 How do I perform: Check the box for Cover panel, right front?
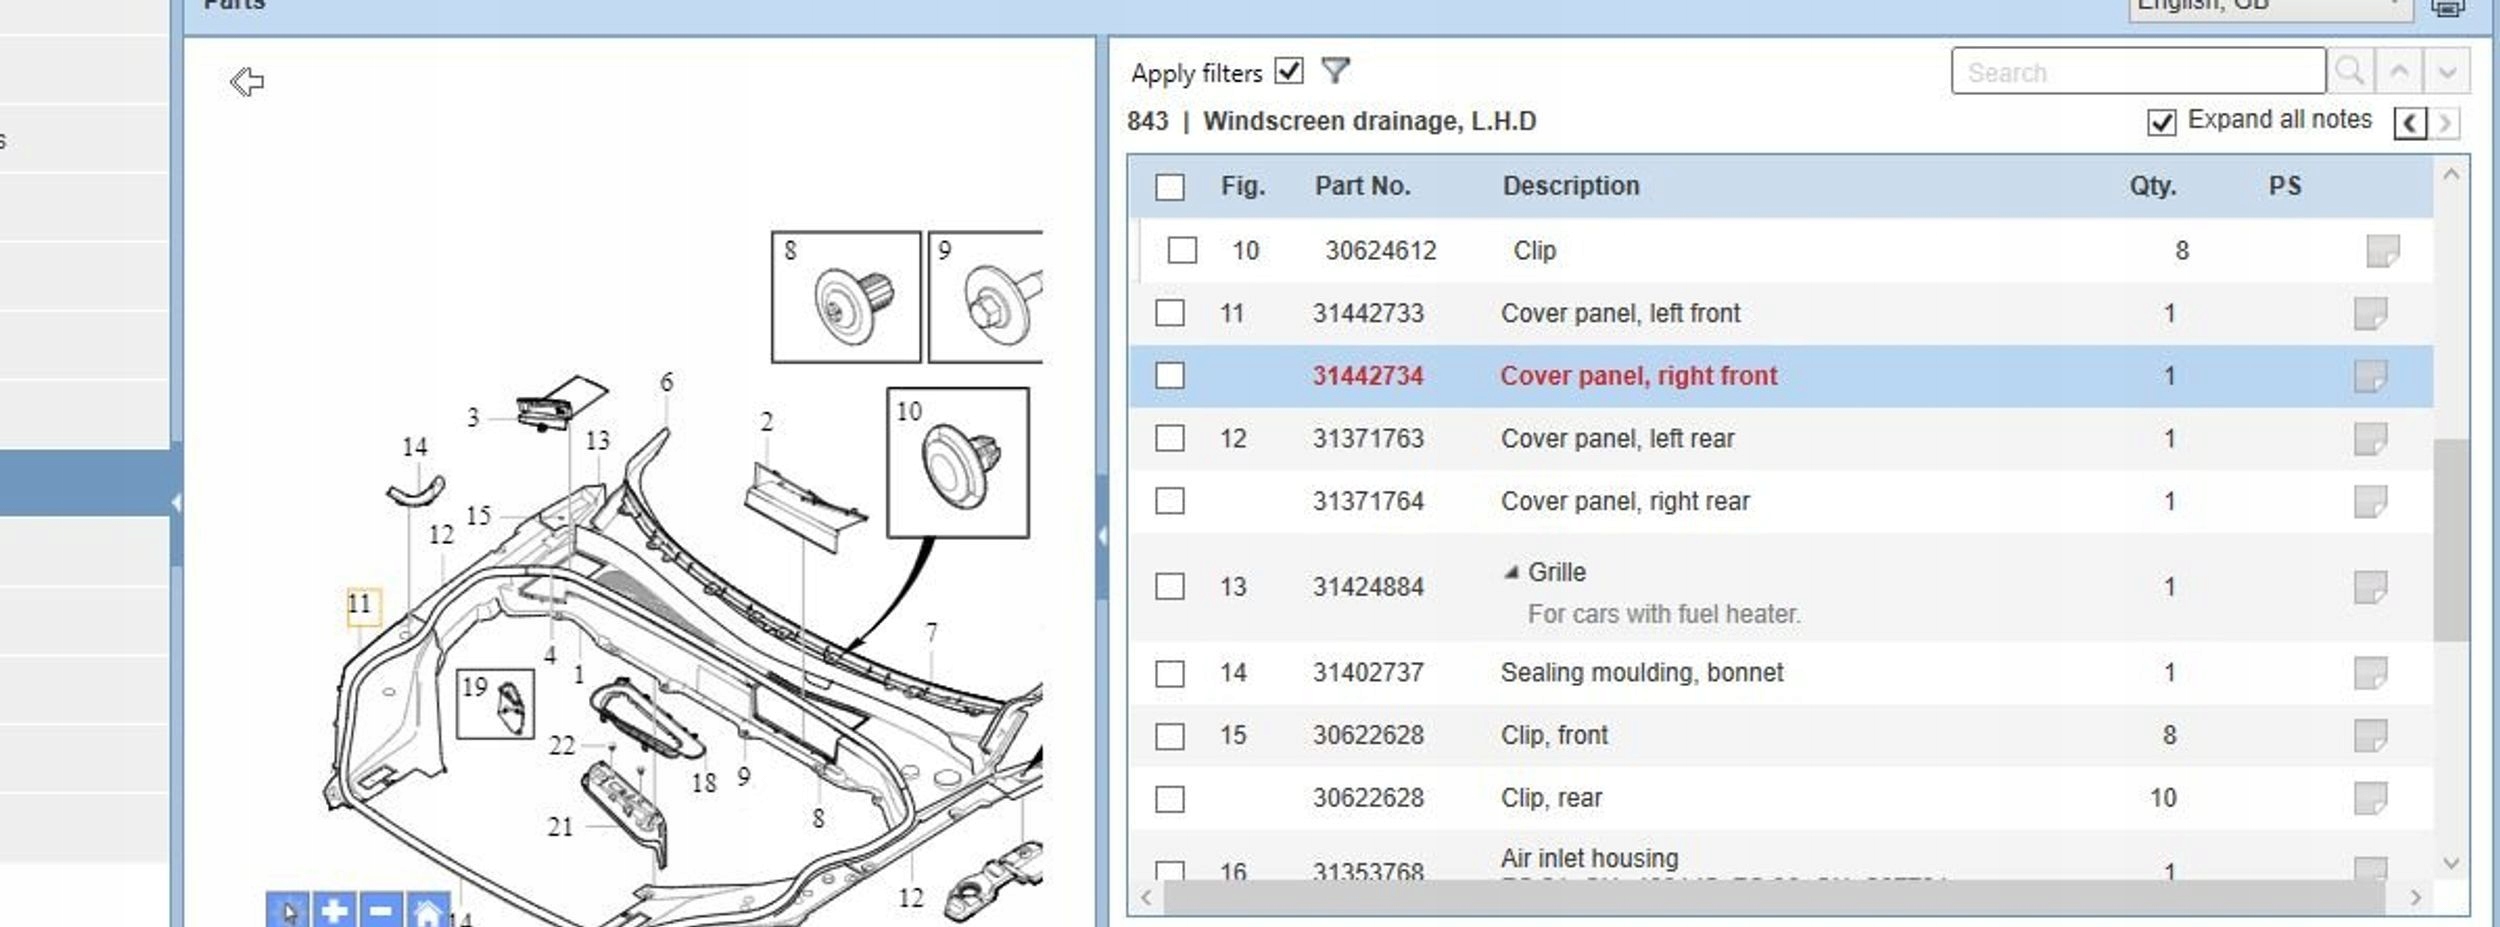click(x=1170, y=375)
